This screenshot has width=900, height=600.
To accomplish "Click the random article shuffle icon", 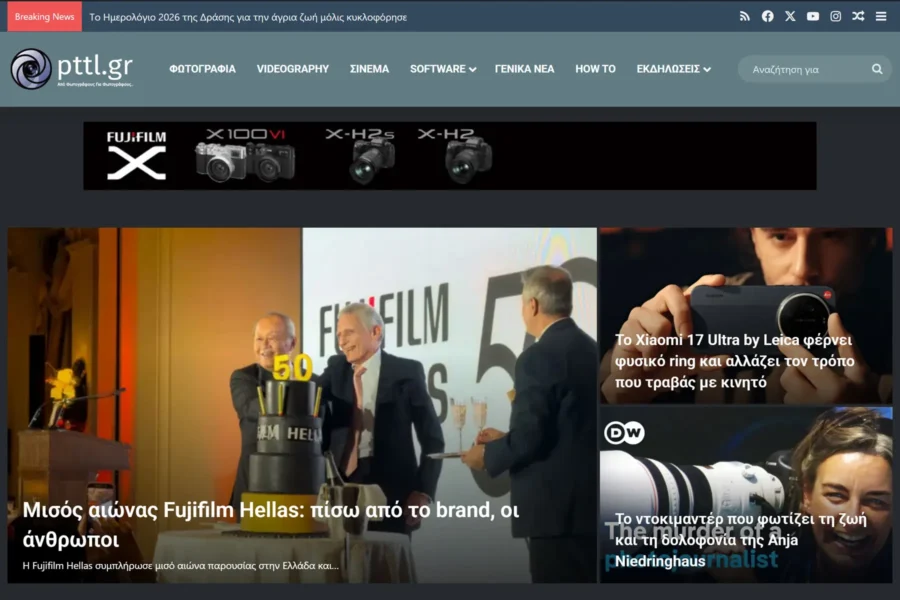I will [x=858, y=16].
